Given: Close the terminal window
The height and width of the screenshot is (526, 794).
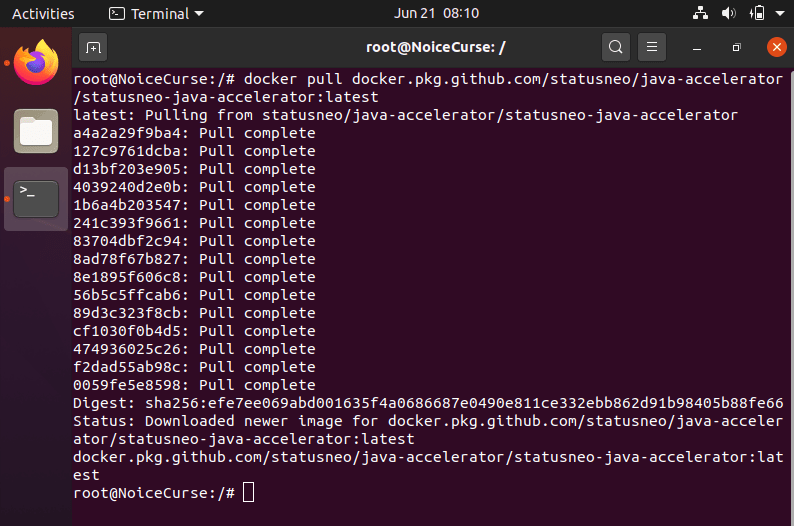Looking at the screenshot, I should pyautogui.click(x=776, y=46).
